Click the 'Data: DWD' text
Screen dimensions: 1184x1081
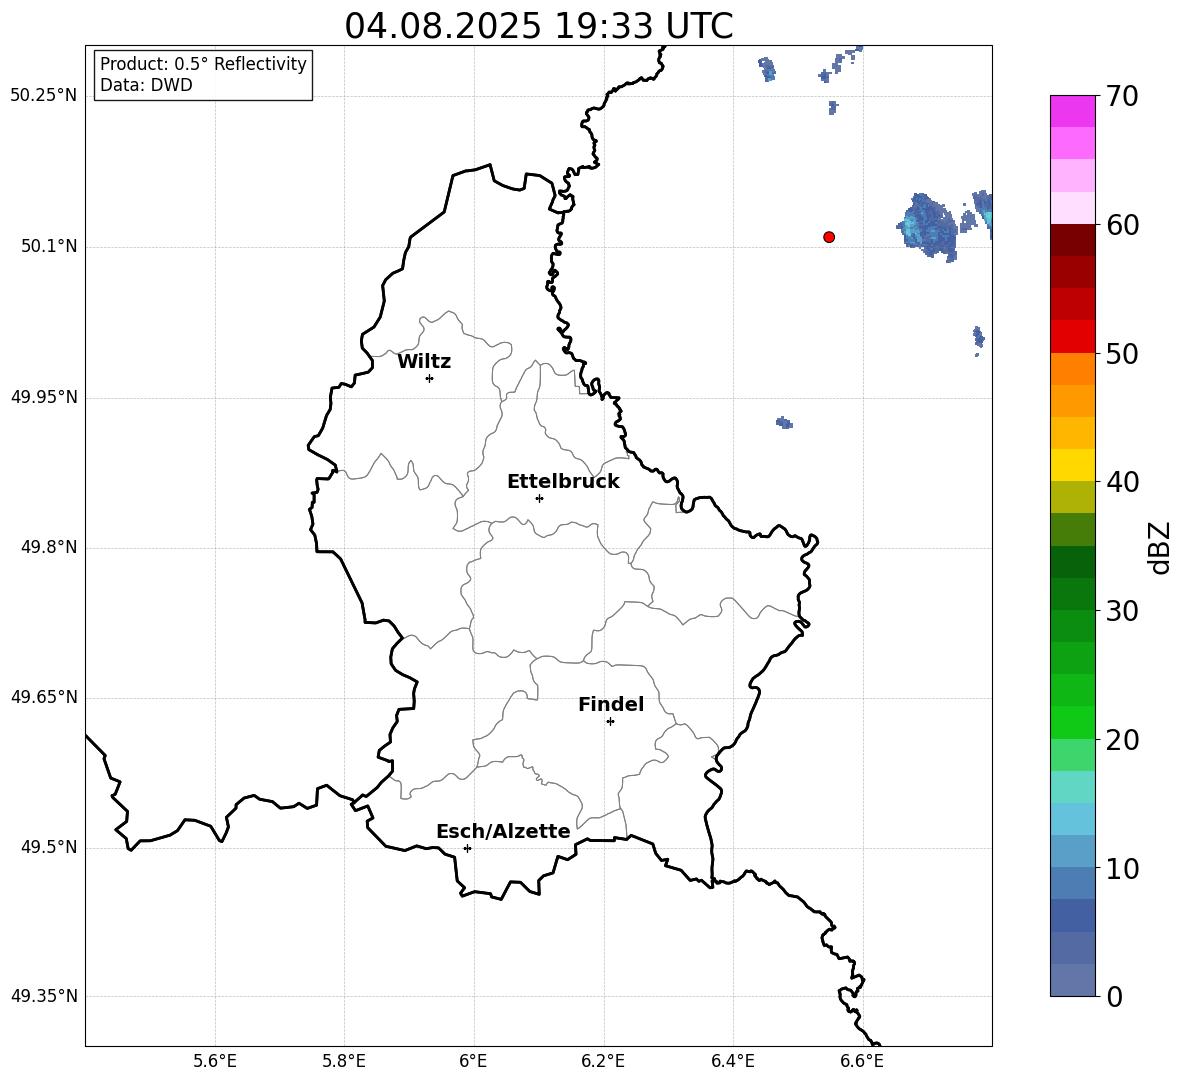146,85
